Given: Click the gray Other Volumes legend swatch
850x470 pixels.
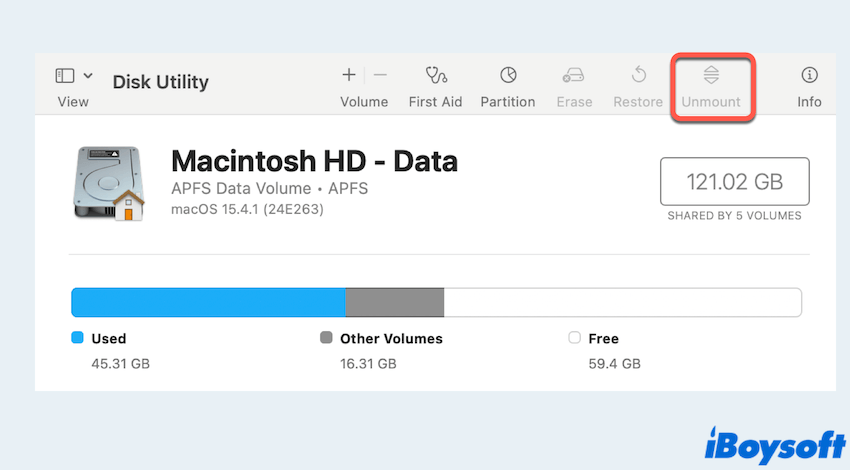Looking at the screenshot, I should tap(326, 338).
